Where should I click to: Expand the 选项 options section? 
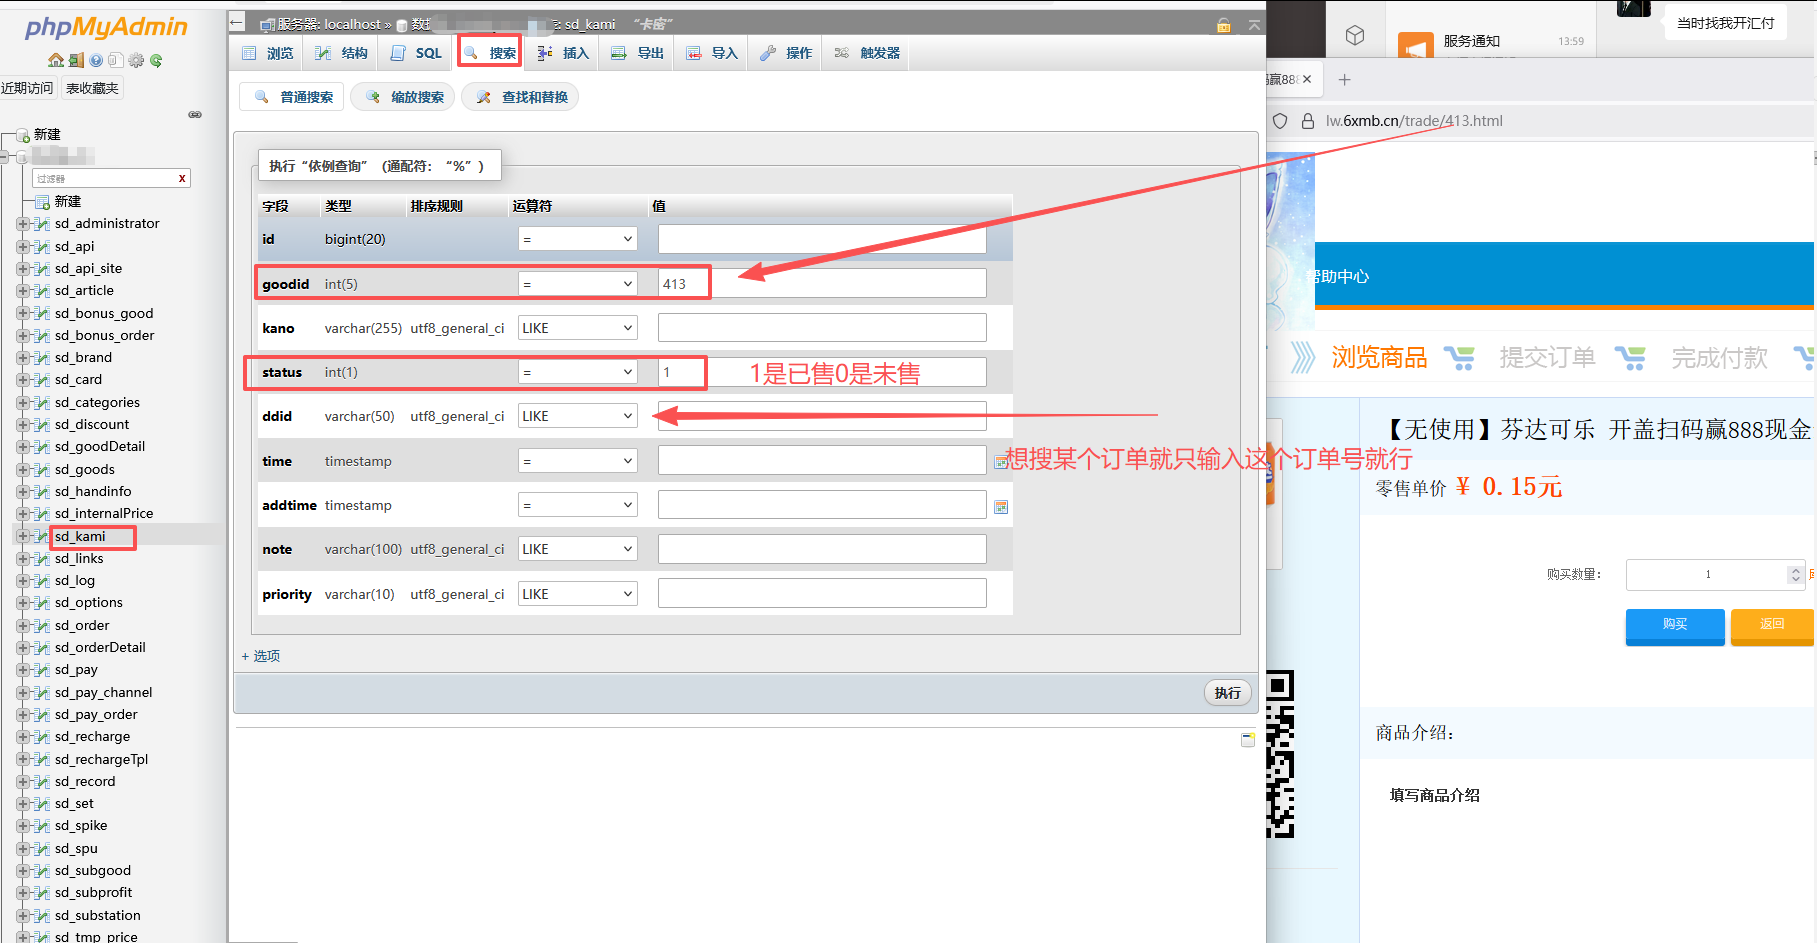(x=261, y=656)
